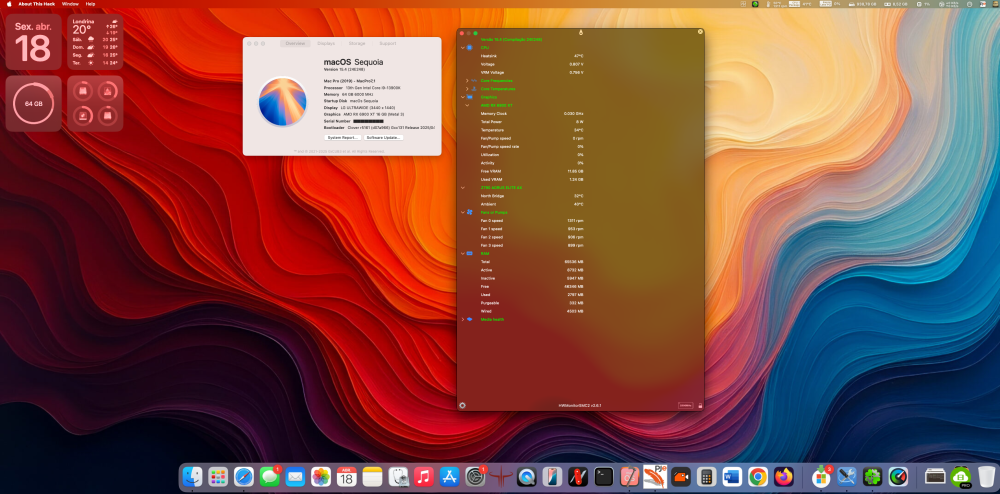Open Mail app in the Dock
The image size is (1000, 494).
(x=295, y=476)
